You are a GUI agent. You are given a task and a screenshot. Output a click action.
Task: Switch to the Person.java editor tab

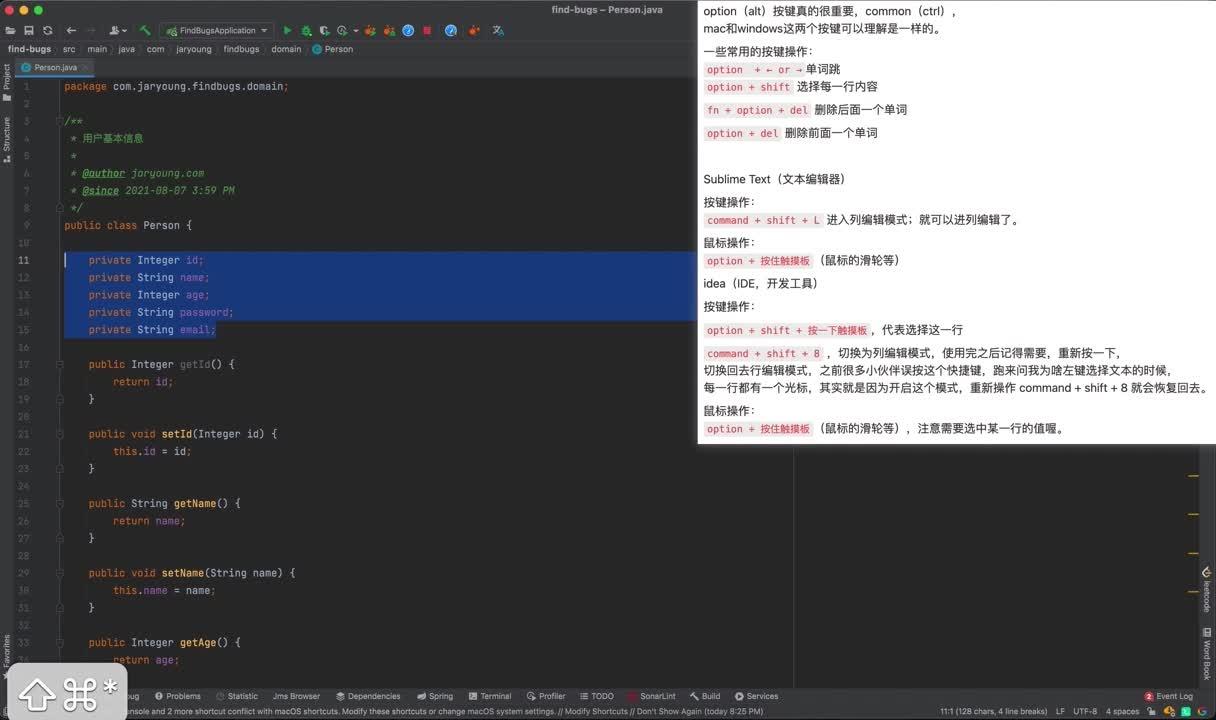[x=56, y=66]
